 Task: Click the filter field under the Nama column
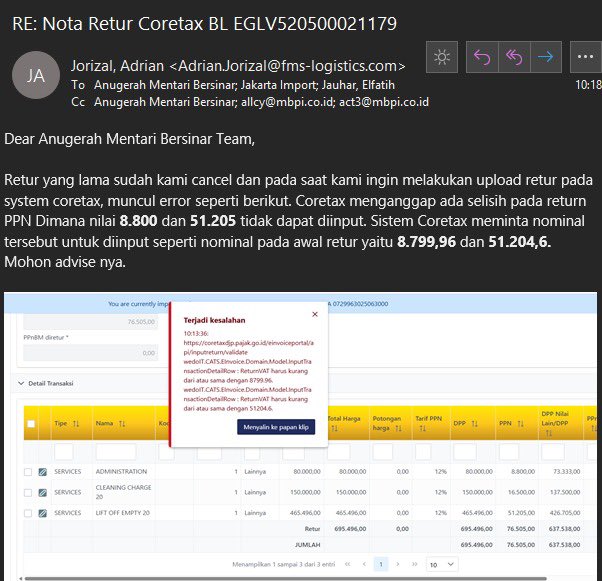point(116,452)
